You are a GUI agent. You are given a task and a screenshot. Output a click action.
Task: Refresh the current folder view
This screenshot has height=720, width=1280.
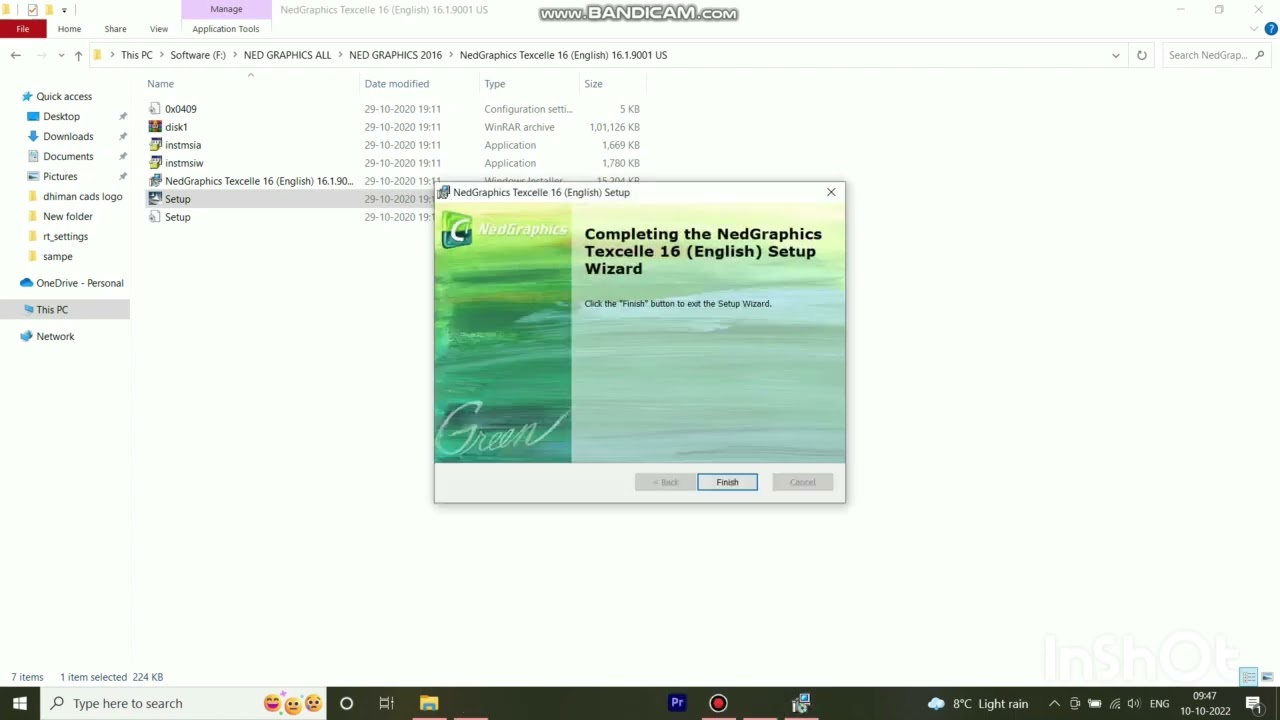1141,55
